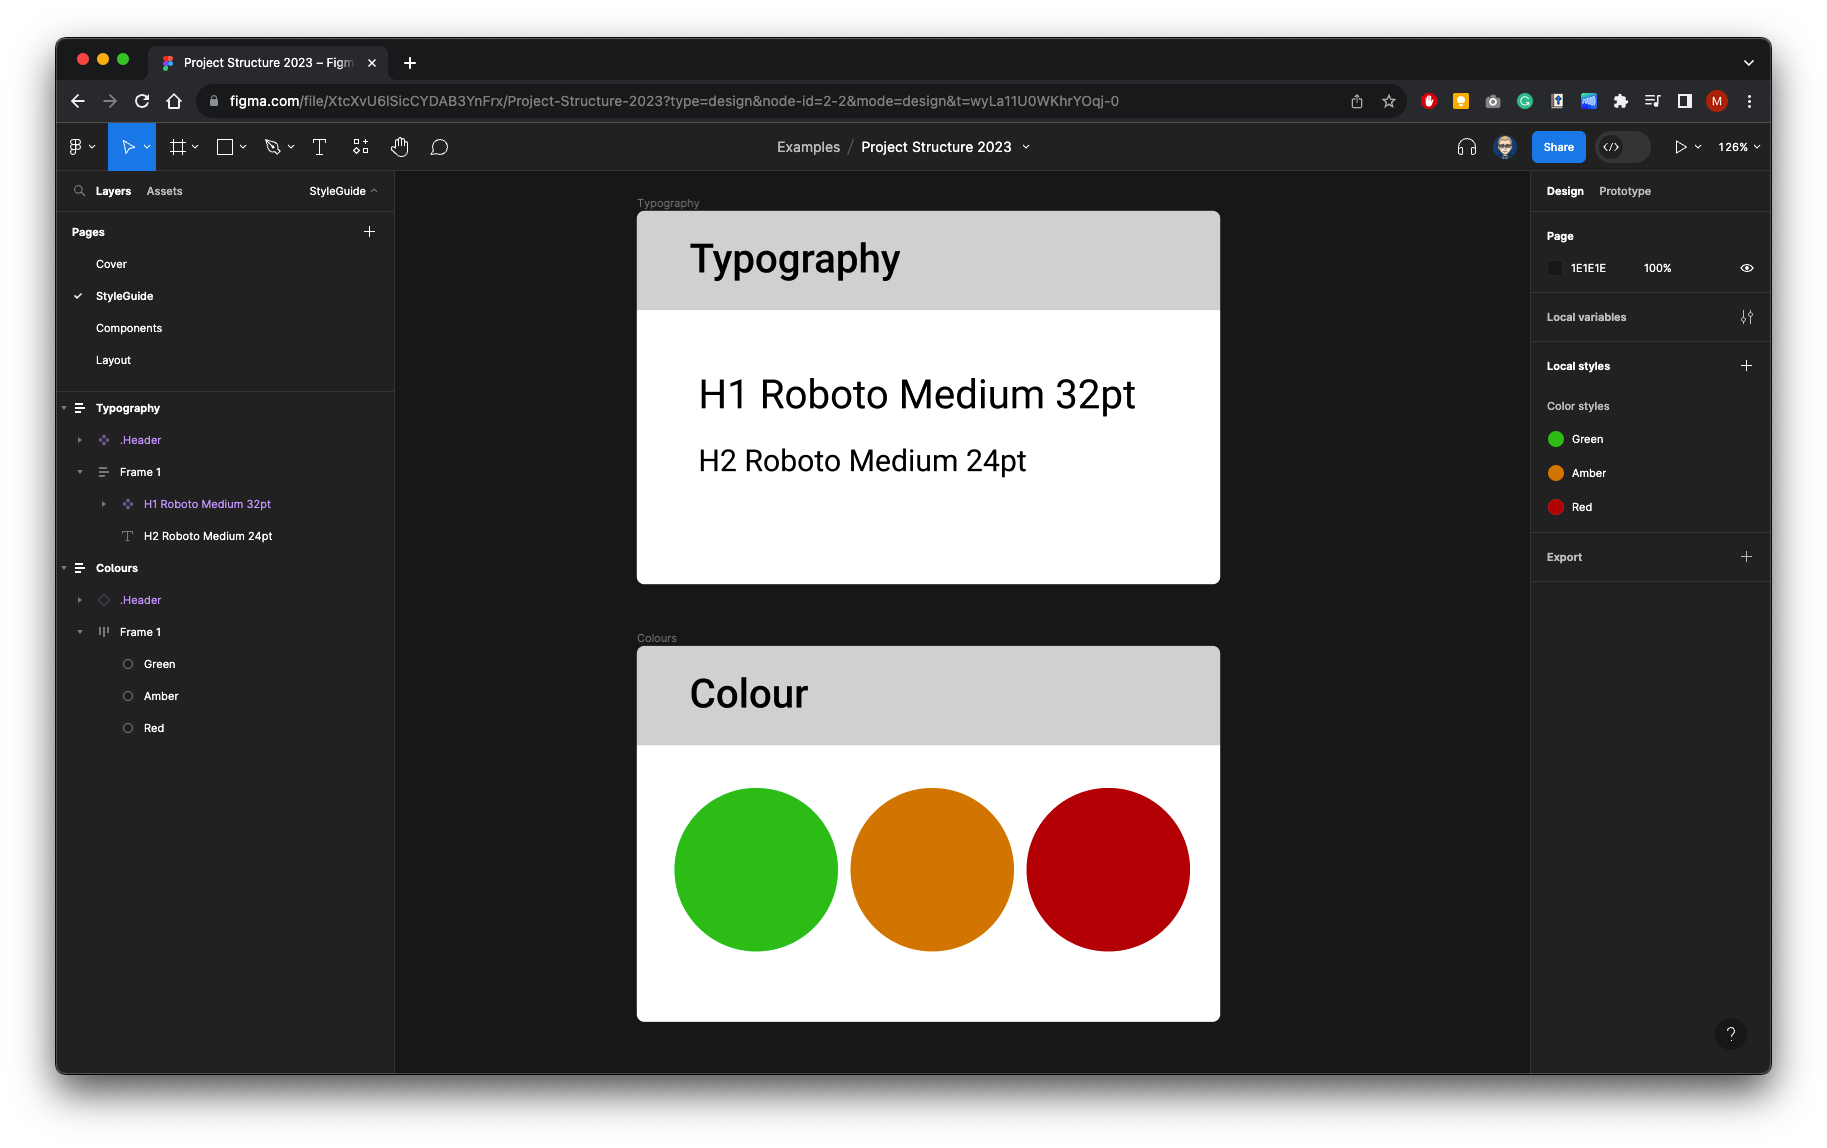Click the user avatar in toolbar
The width and height of the screenshot is (1827, 1148).
(1505, 147)
